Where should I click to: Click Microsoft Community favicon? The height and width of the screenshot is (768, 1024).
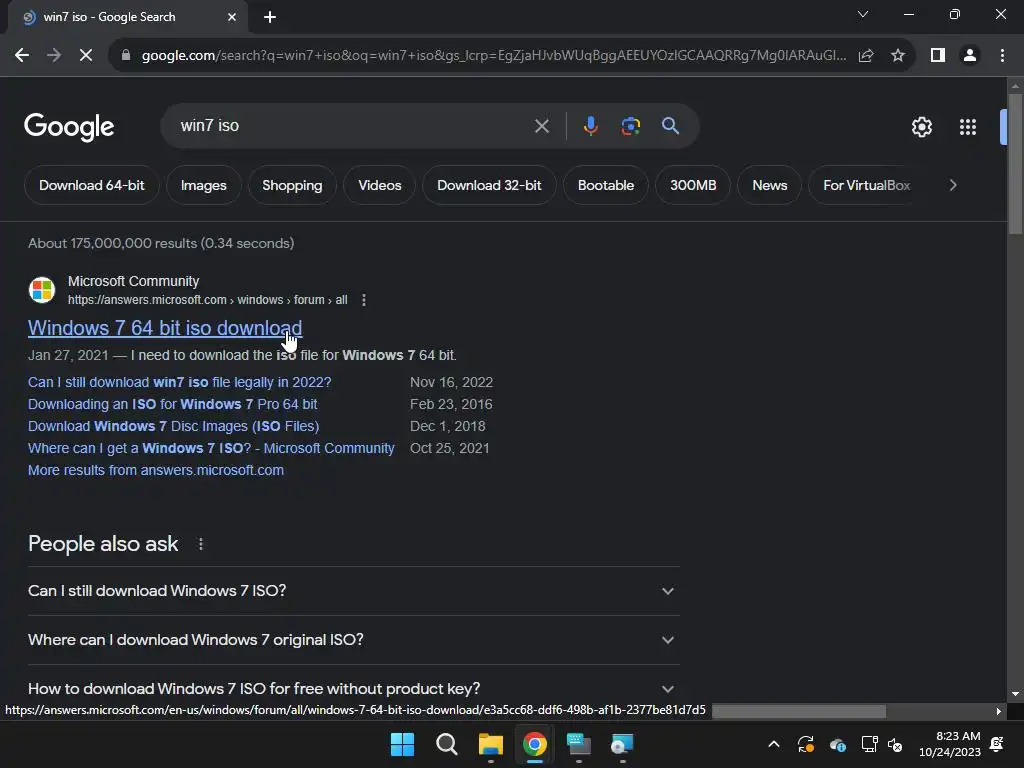(42, 290)
